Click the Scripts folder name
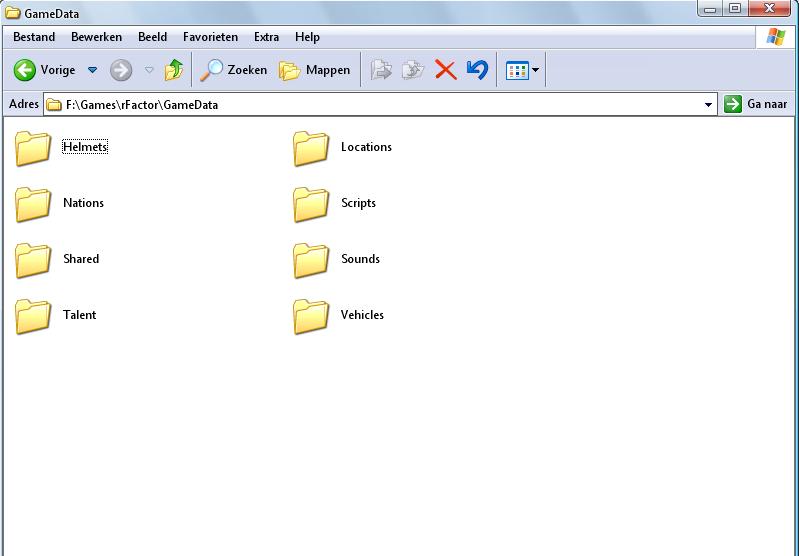Image resolution: width=799 pixels, height=556 pixels. click(x=358, y=203)
